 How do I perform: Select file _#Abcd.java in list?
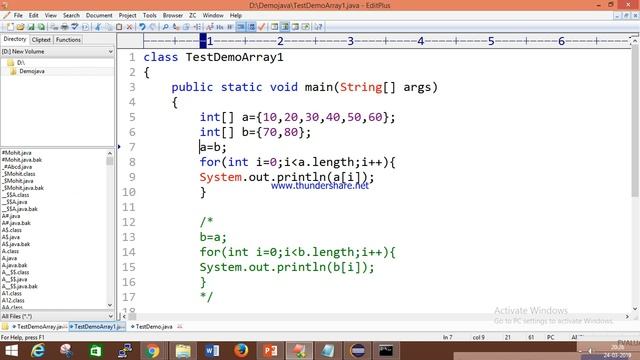[17, 167]
